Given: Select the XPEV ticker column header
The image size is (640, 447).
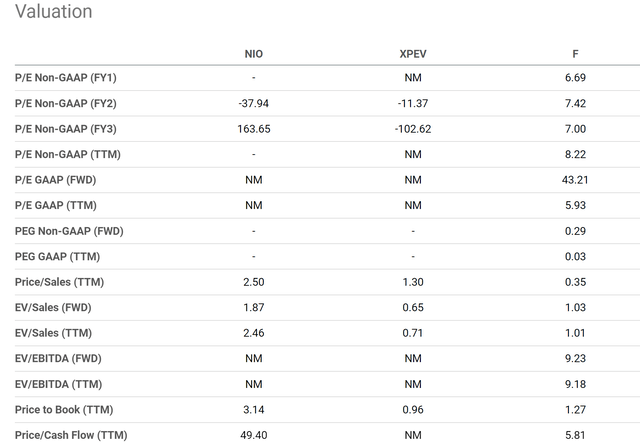Looking at the screenshot, I should tap(414, 52).
